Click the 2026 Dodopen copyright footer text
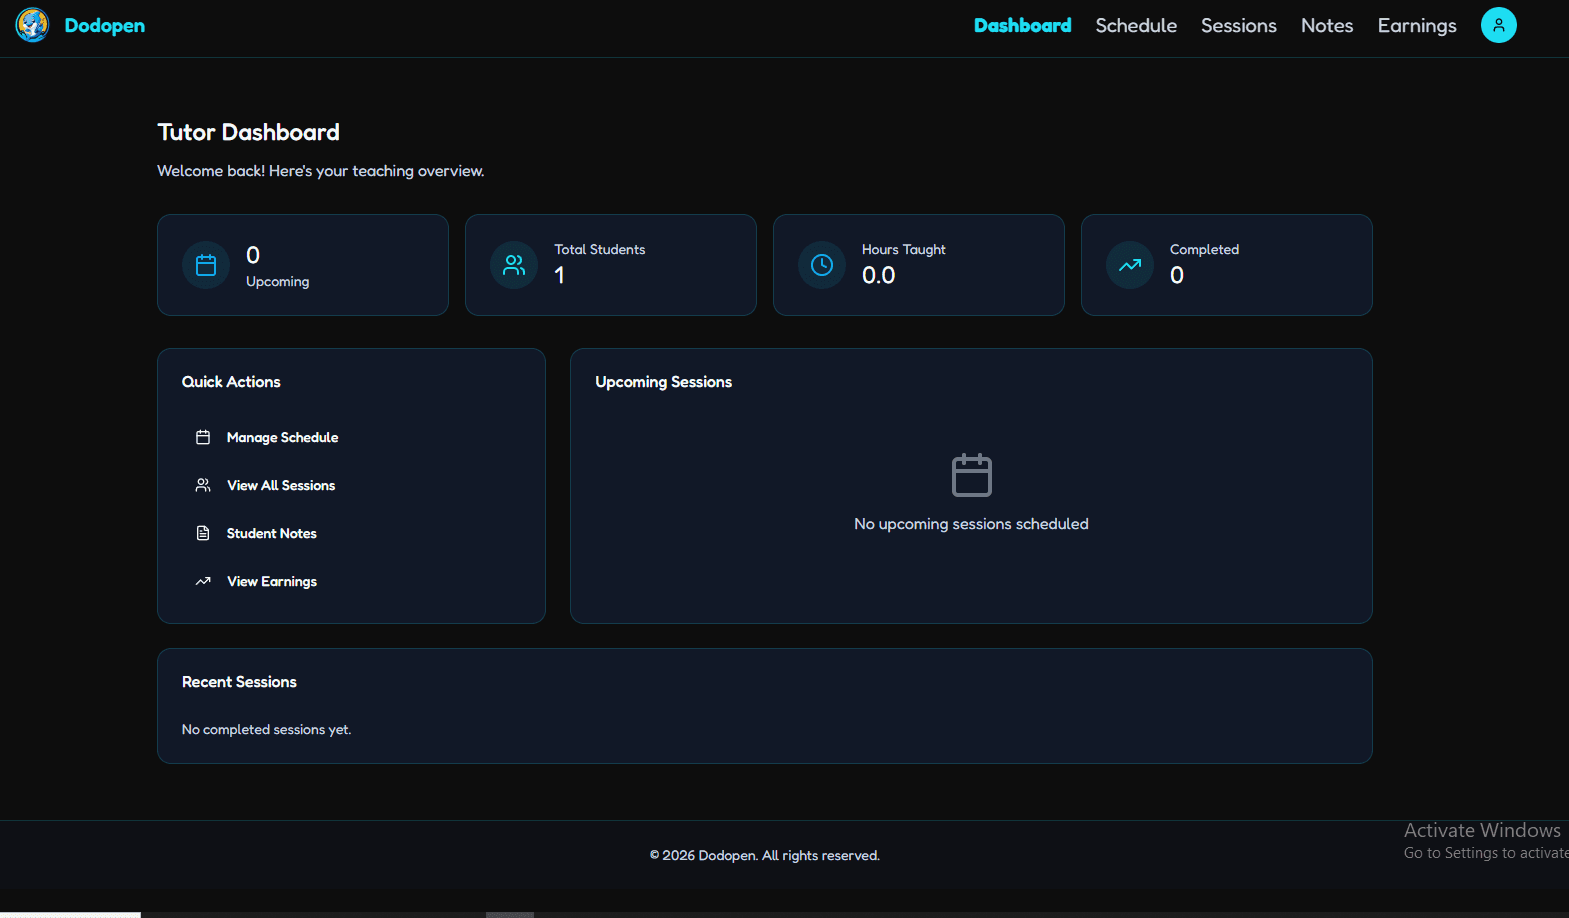This screenshot has height=918, width=1569. (x=765, y=855)
